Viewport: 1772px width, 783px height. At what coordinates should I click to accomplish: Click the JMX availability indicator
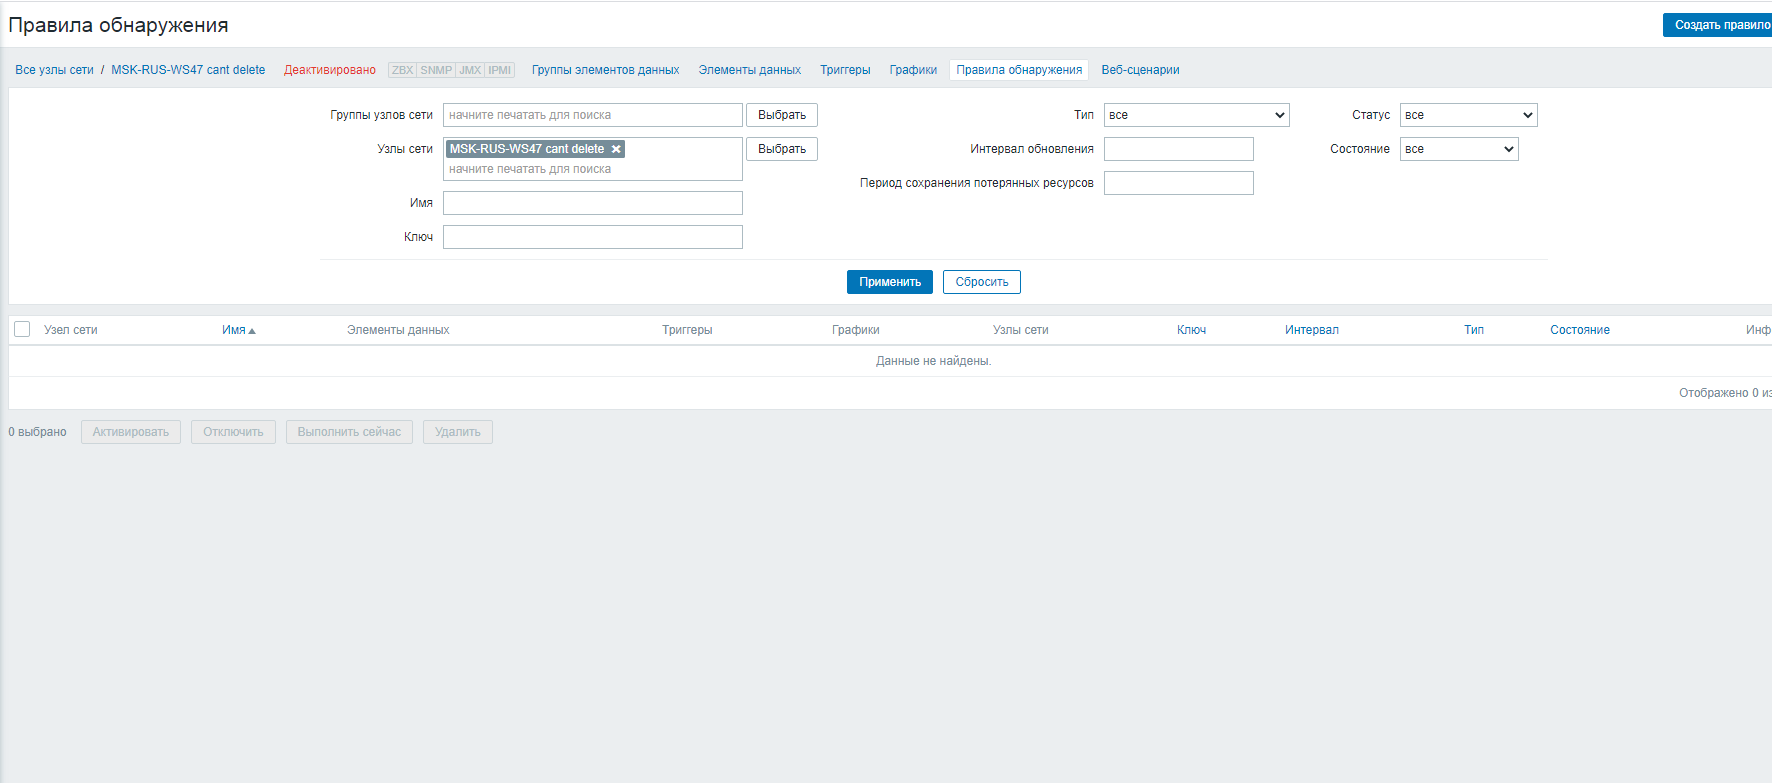coord(470,70)
